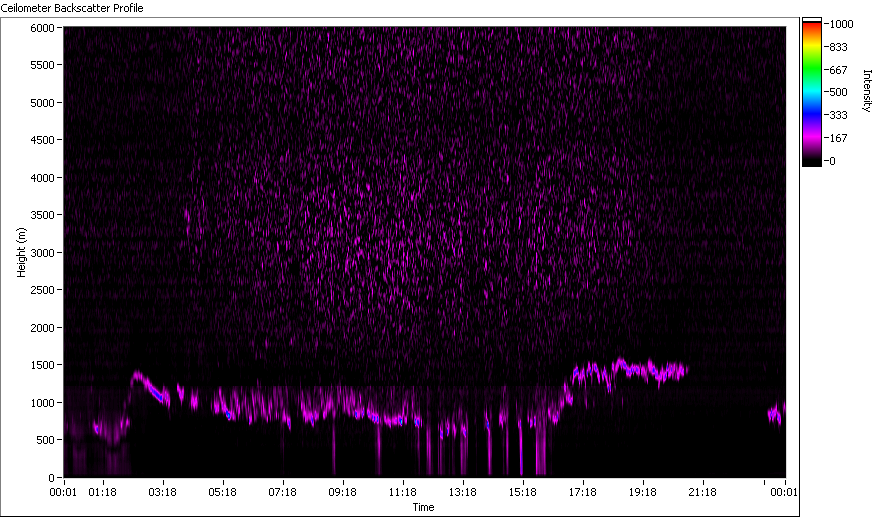The height and width of the screenshot is (517, 876).
Task: Pick the 0 value on the Intensity scale
Action: (x=833, y=162)
